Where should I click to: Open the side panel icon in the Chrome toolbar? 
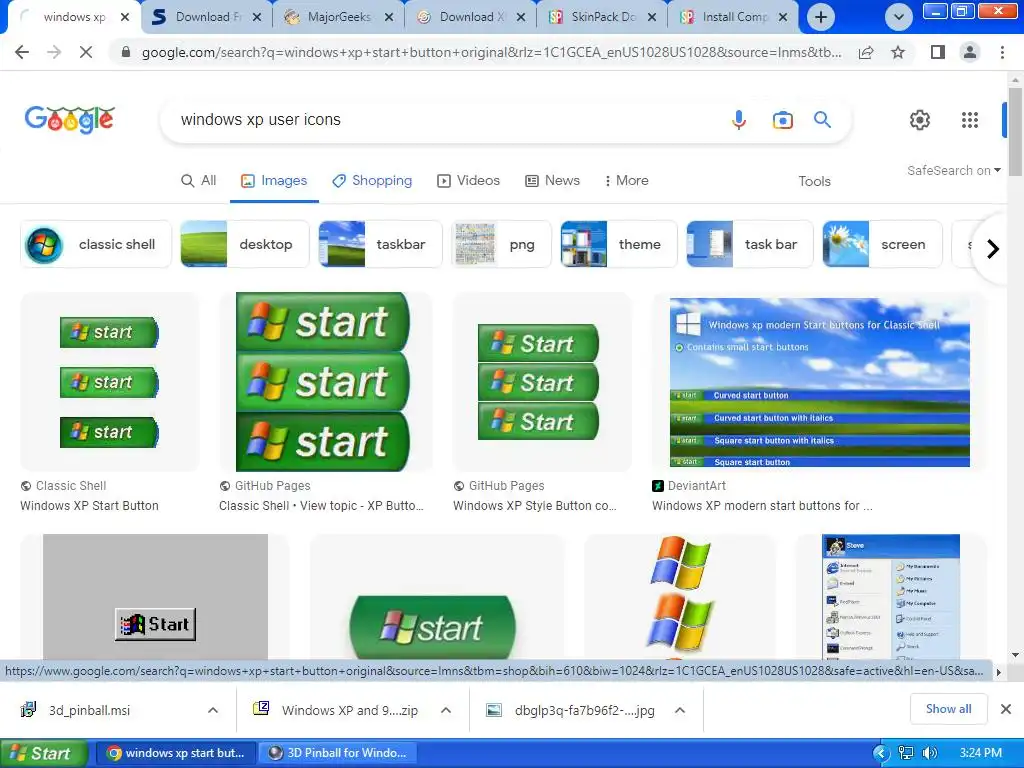coord(938,52)
